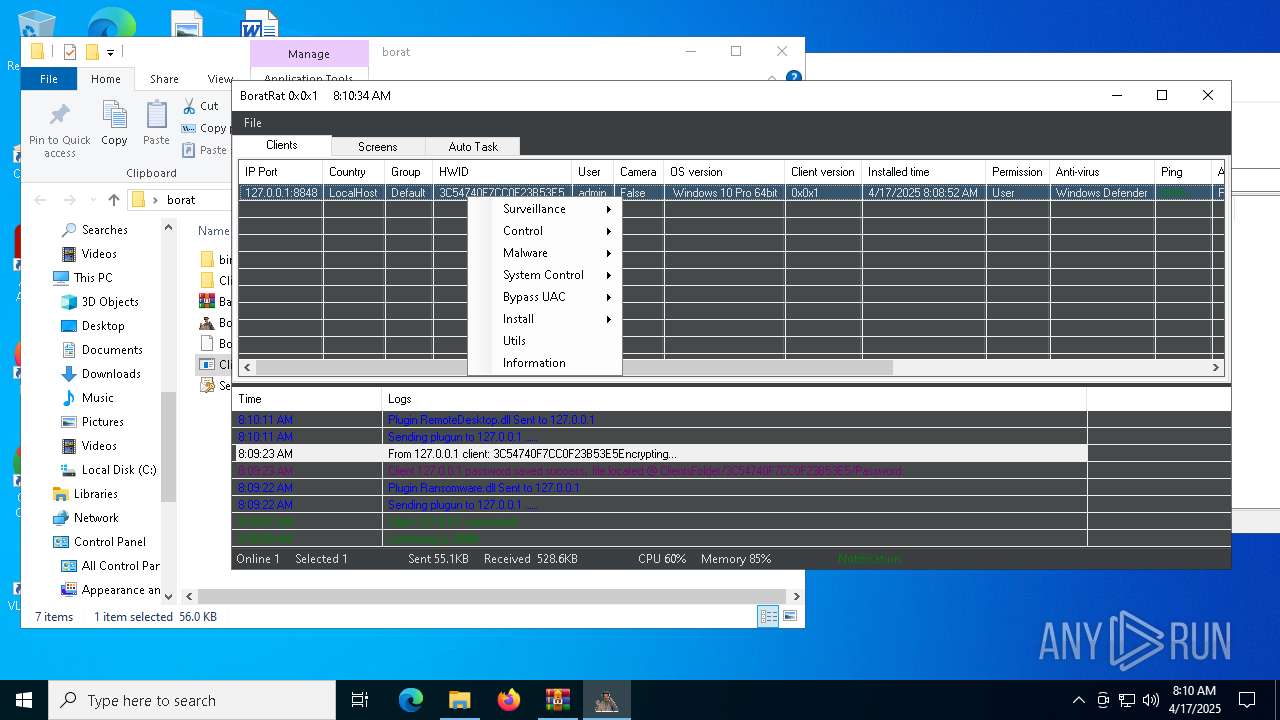Image resolution: width=1280 pixels, height=720 pixels.
Task: Click the Anti-virus column header
Action: click(x=1102, y=172)
